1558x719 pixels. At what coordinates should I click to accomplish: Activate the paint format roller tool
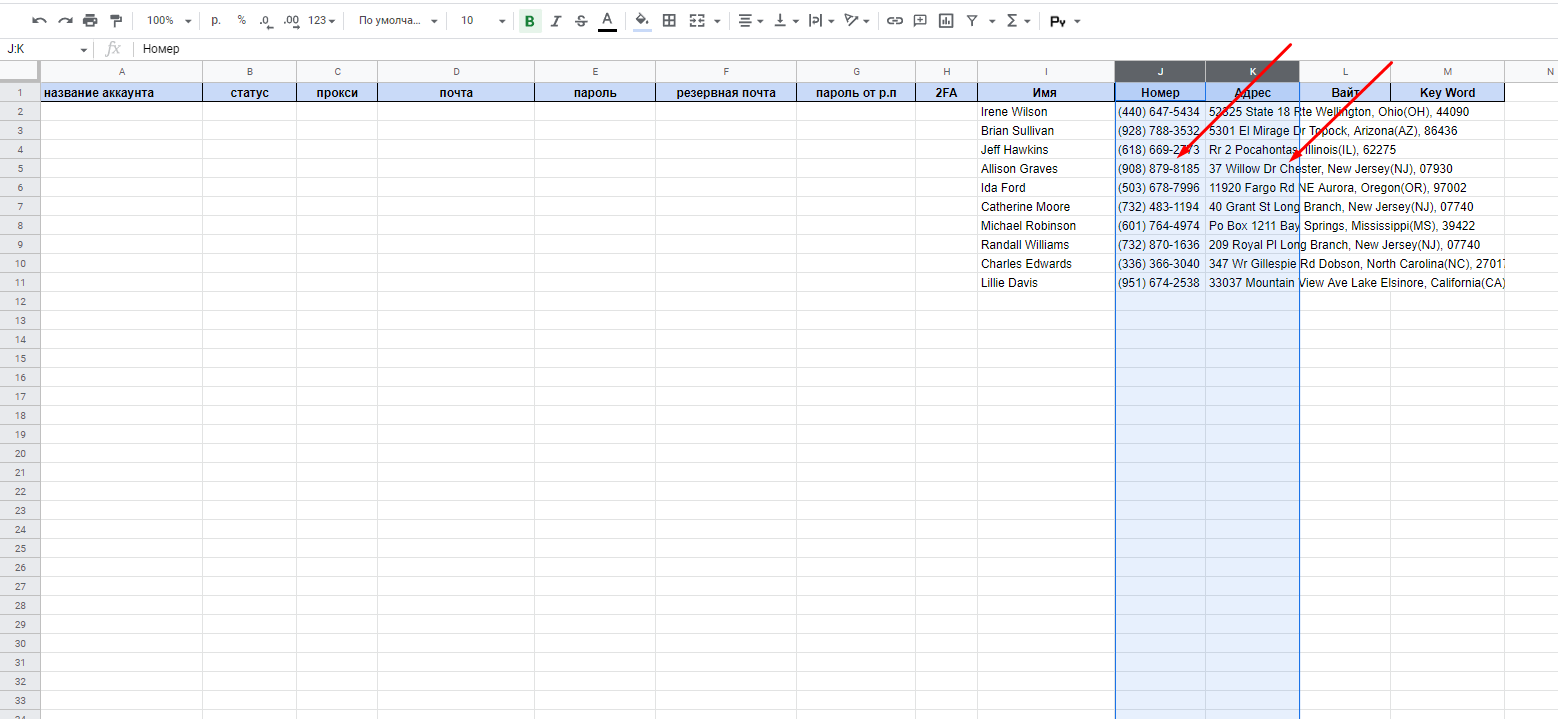pyautogui.click(x=116, y=20)
